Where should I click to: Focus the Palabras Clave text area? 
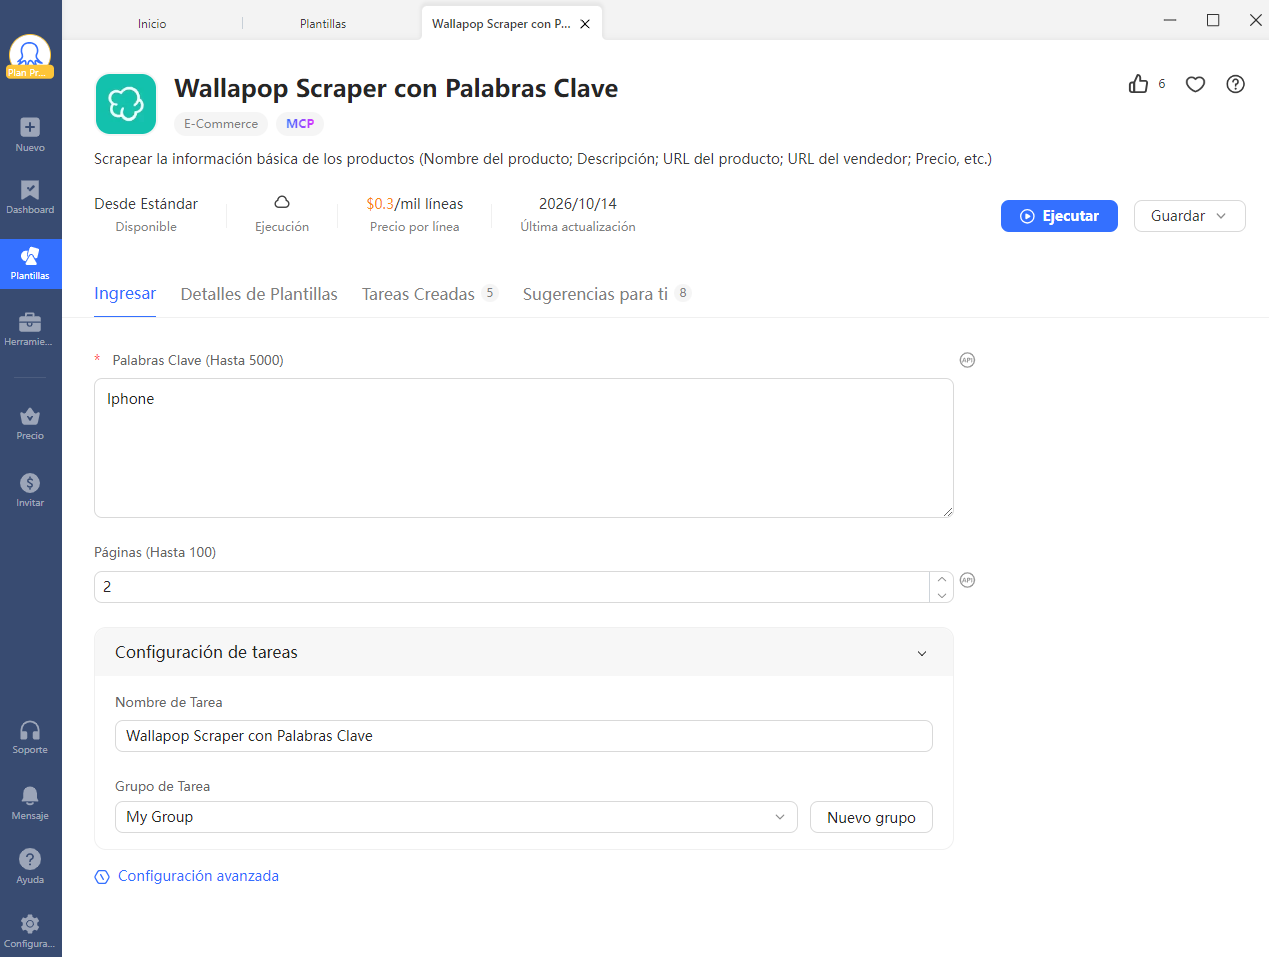pyautogui.click(x=524, y=448)
